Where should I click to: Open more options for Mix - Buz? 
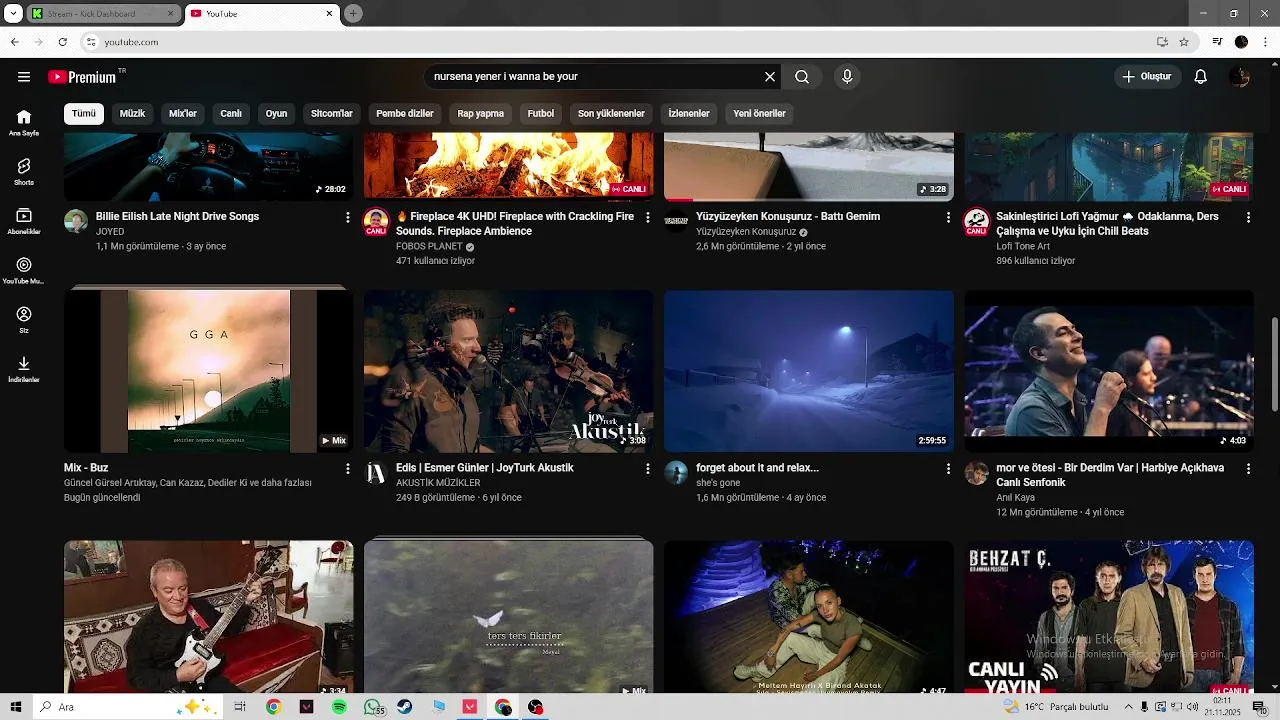tap(348, 468)
